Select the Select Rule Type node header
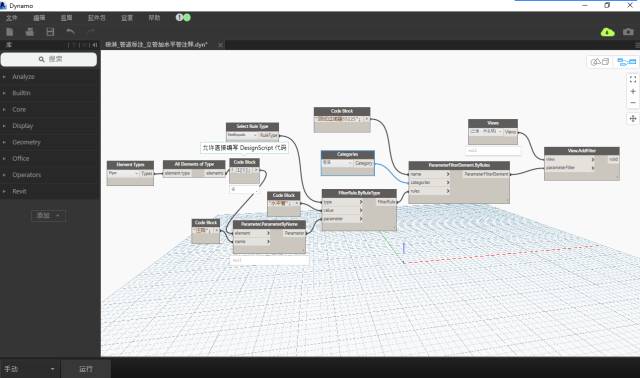The image size is (640, 378). pyautogui.click(x=252, y=127)
